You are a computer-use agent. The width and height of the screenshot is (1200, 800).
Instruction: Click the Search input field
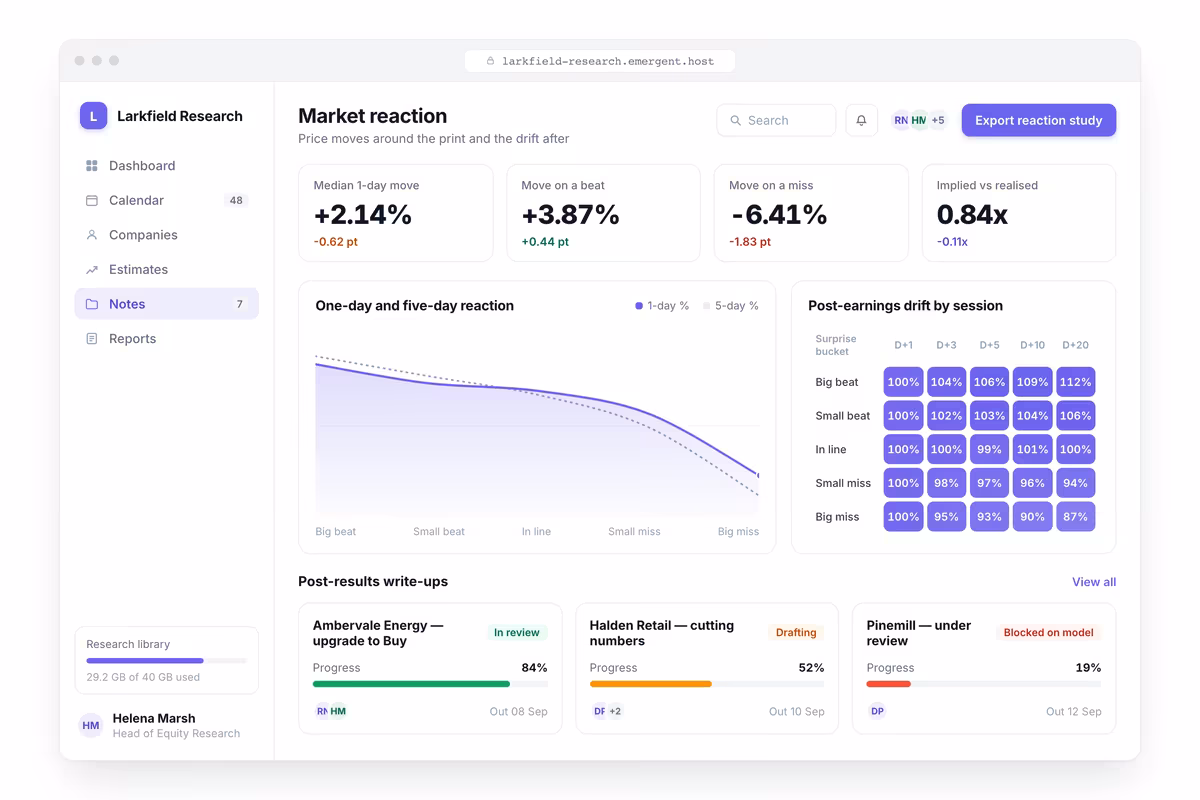coord(776,120)
